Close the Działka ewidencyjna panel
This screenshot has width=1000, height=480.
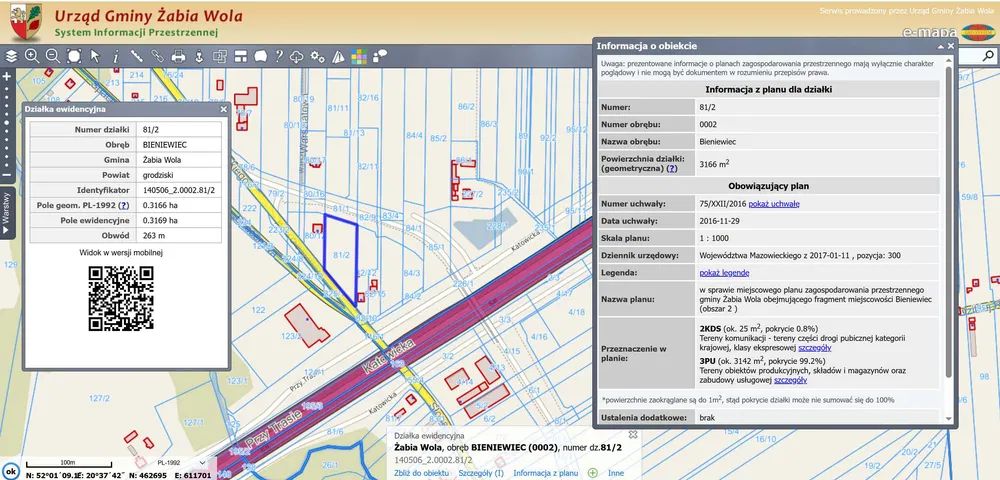point(224,109)
